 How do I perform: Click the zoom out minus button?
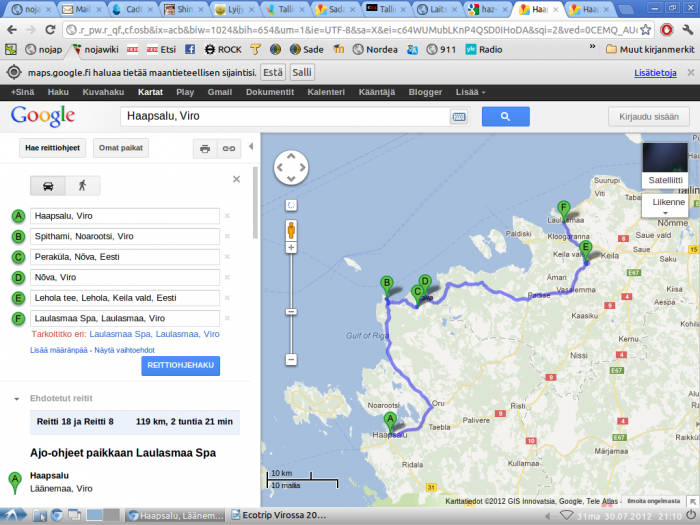(x=291, y=359)
